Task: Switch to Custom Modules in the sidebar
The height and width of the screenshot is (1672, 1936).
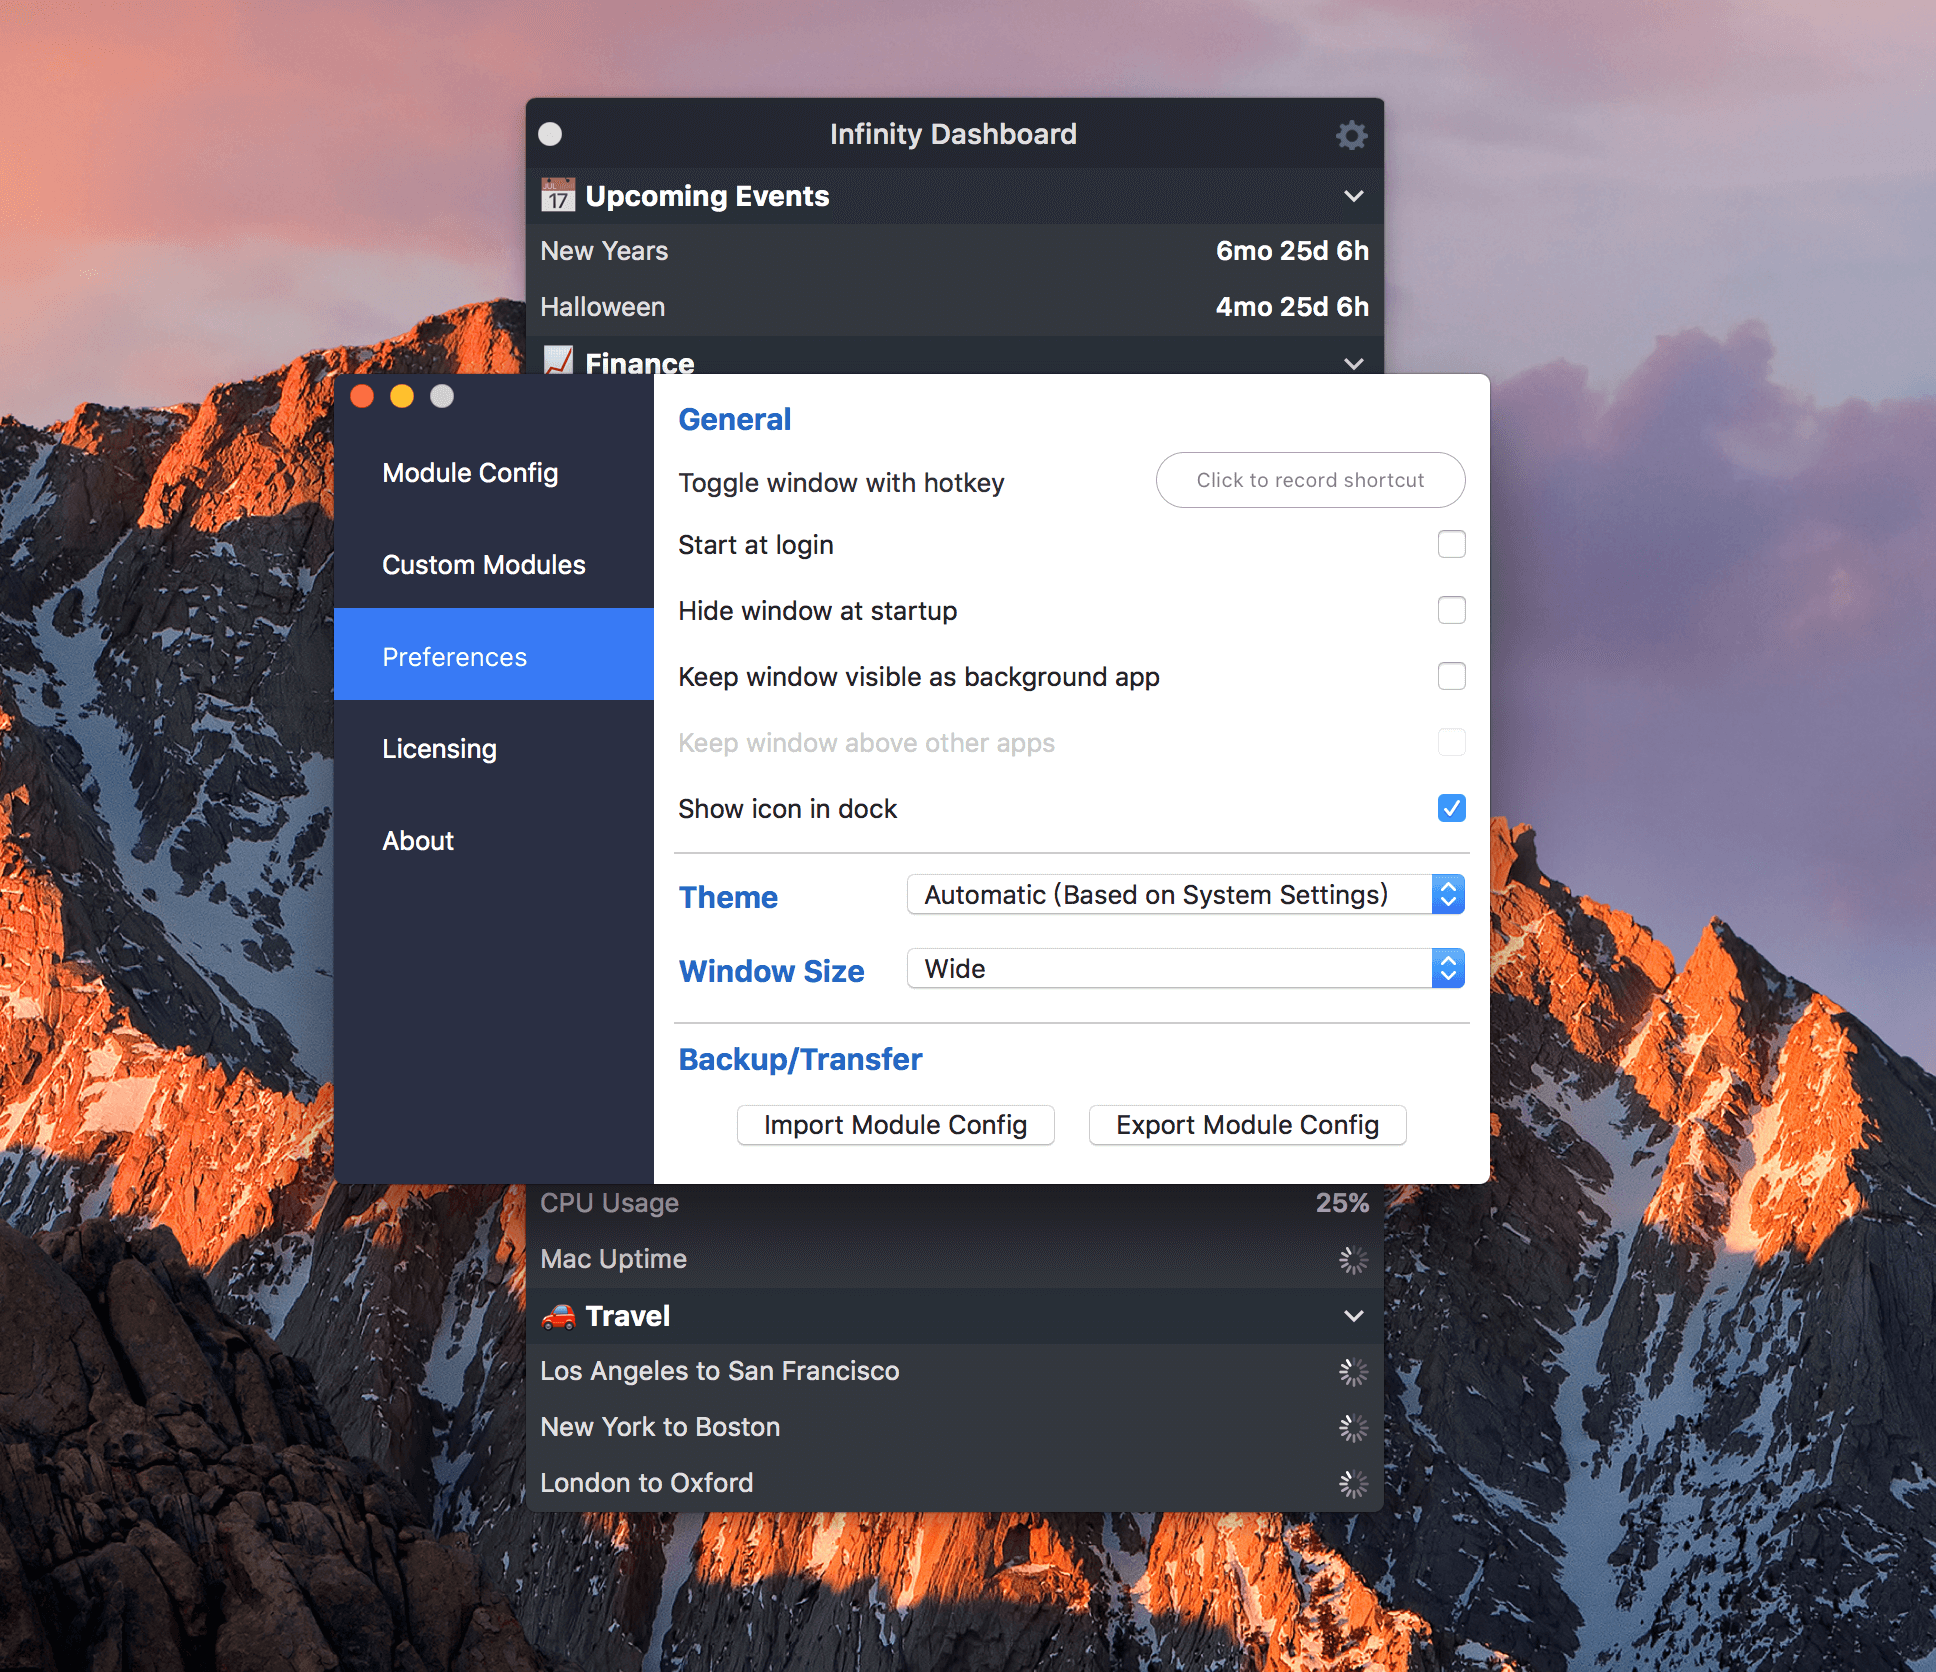Action: (x=494, y=565)
